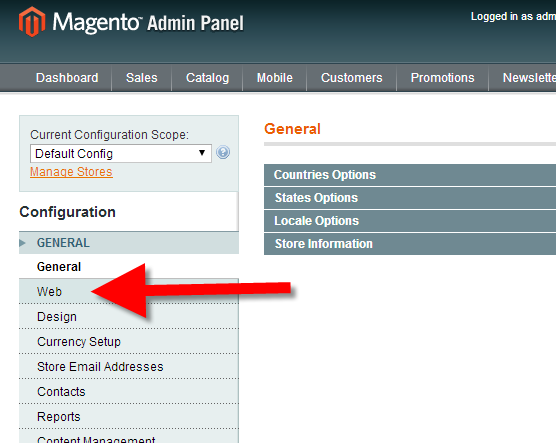This screenshot has height=443, width=556.
Task: Collapse the GENERAL section triangle
Action: (23, 243)
